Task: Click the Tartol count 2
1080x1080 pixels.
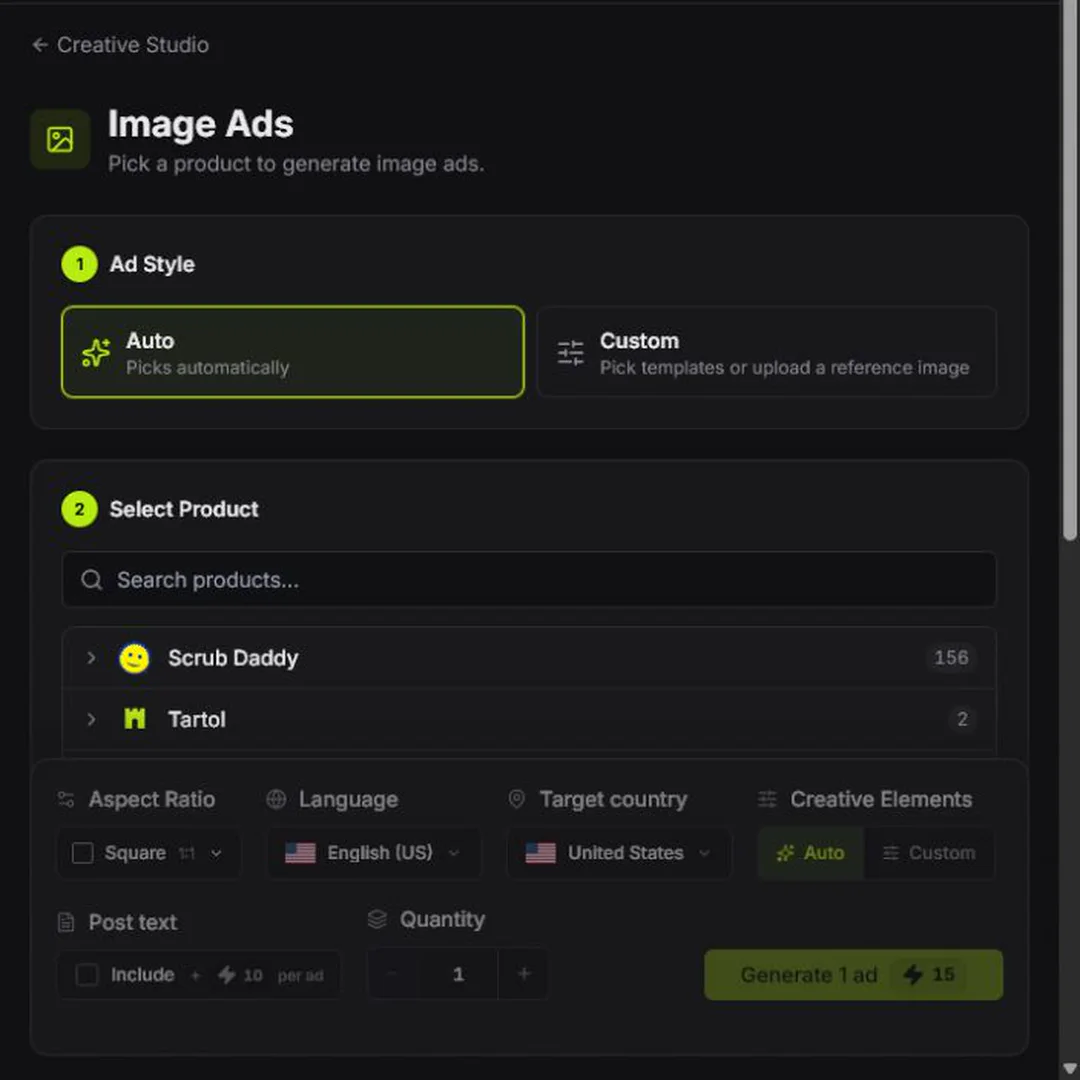Action: [962, 719]
